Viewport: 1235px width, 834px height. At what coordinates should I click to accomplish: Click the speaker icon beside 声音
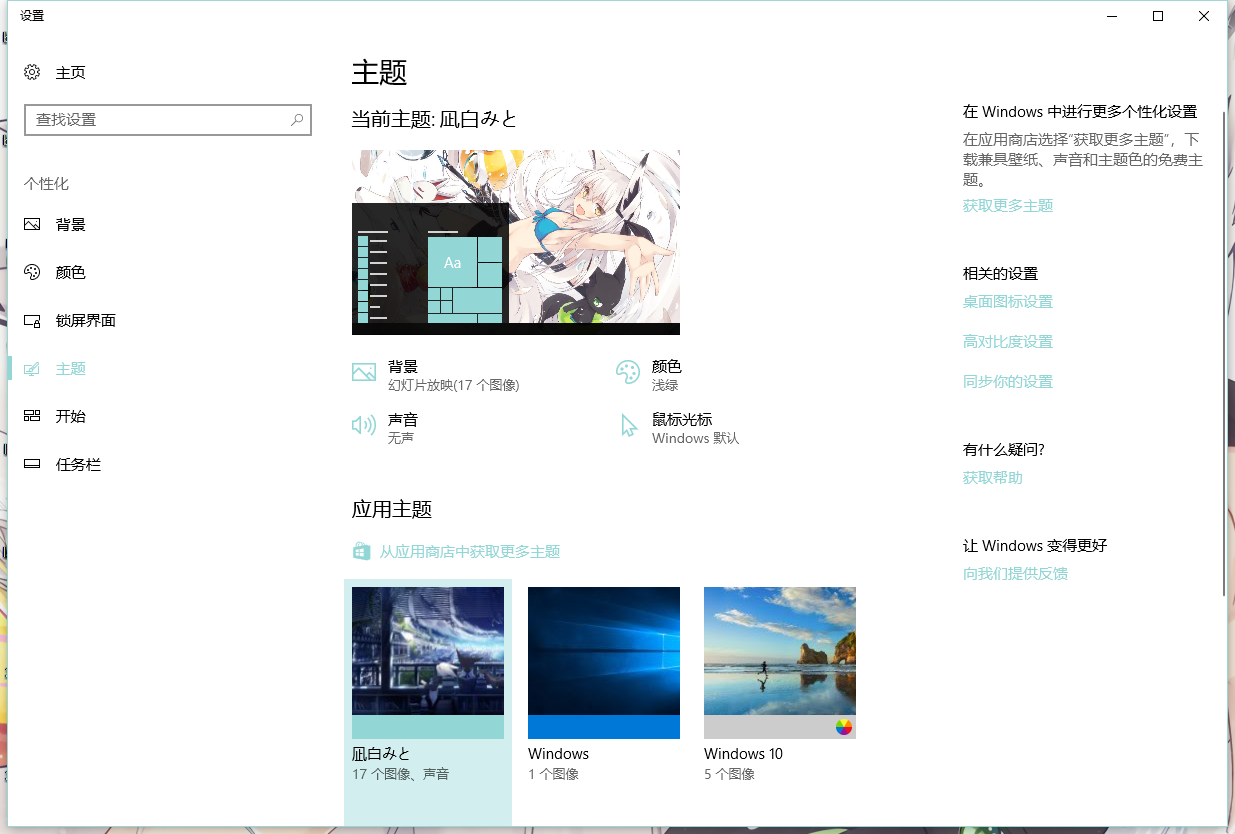[364, 426]
